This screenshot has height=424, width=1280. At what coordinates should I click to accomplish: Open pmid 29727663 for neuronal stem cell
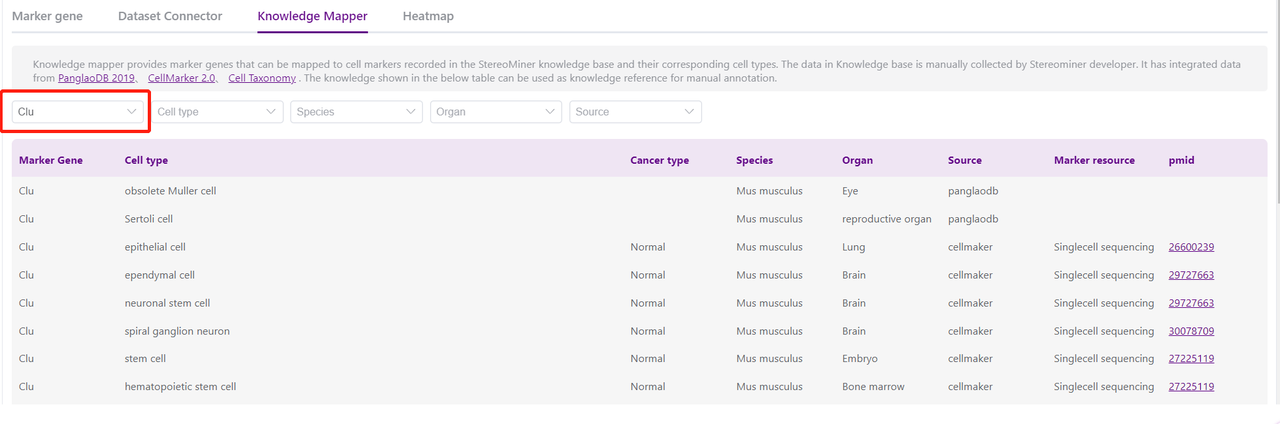click(x=1191, y=303)
